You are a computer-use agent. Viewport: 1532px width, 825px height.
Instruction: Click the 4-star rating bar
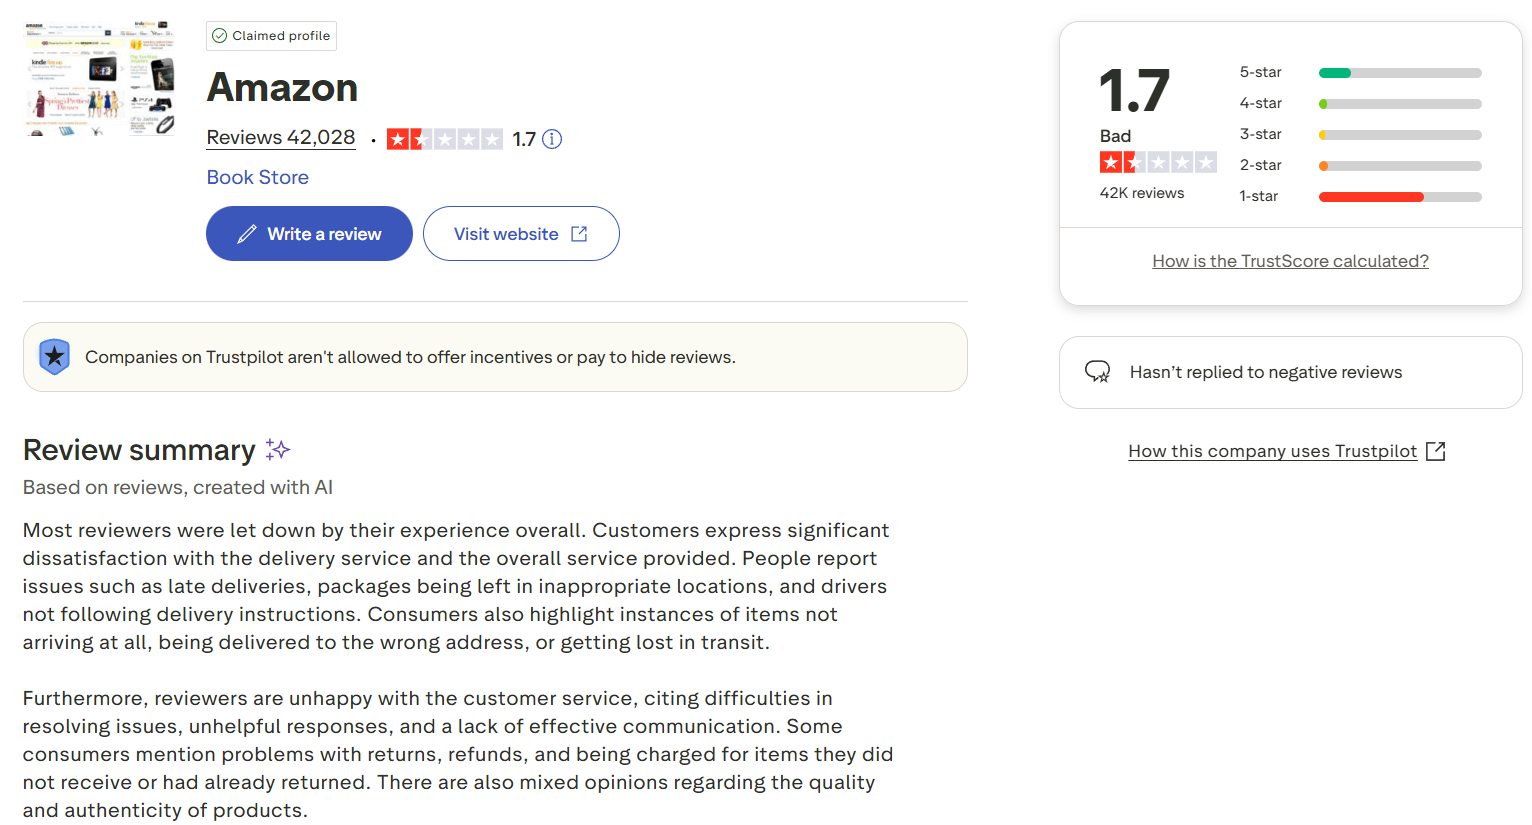tap(1400, 104)
